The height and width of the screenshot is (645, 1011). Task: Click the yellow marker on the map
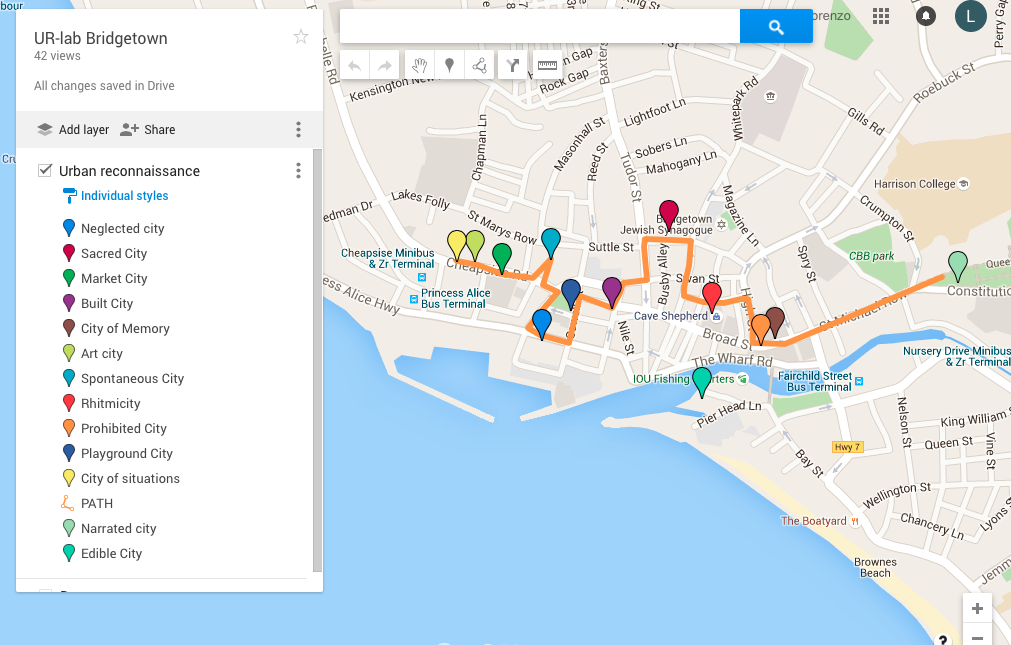[x=456, y=243]
